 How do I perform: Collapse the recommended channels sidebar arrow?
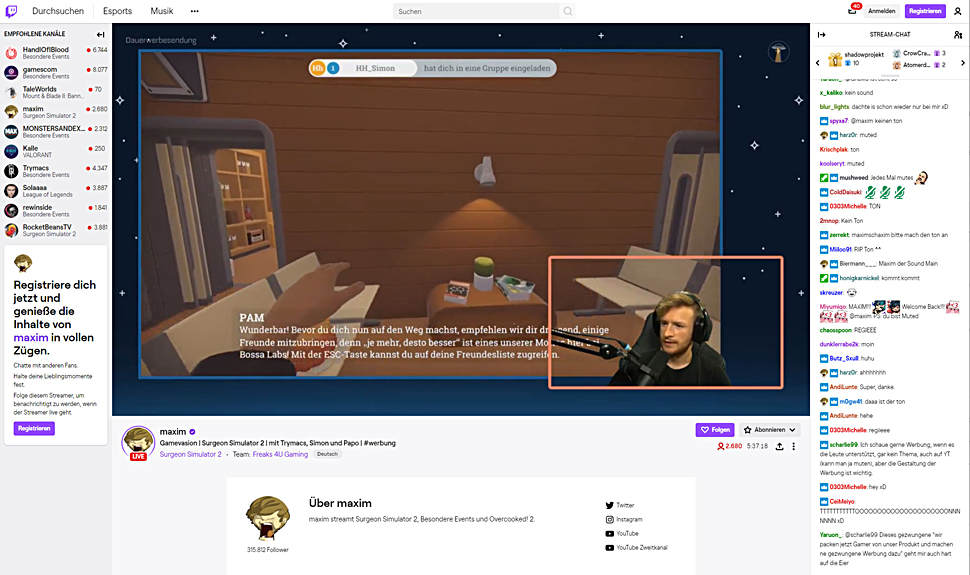[x=100, y=35]
